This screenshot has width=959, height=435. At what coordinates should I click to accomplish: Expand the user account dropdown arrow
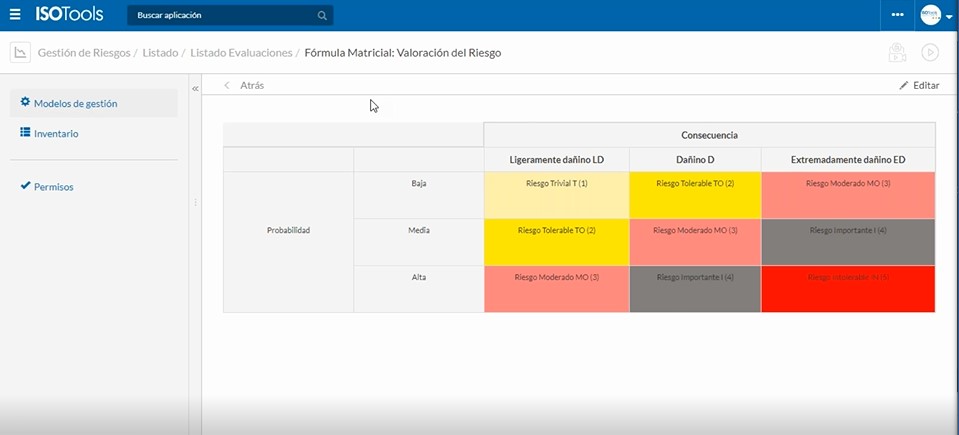pyautogui.click(x=948, y=16)
